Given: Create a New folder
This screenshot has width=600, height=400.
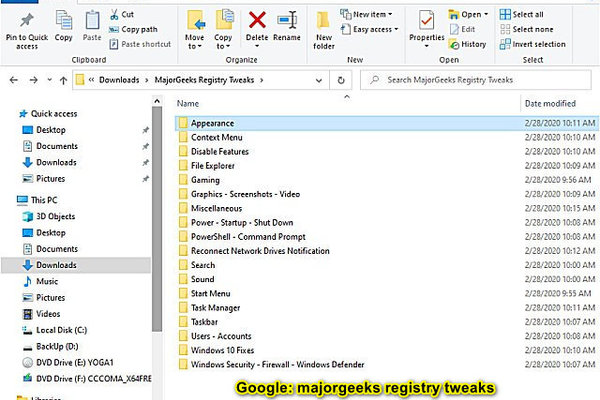Looking at the screenshot, I should pyautogui.click(x=324, y=30).
